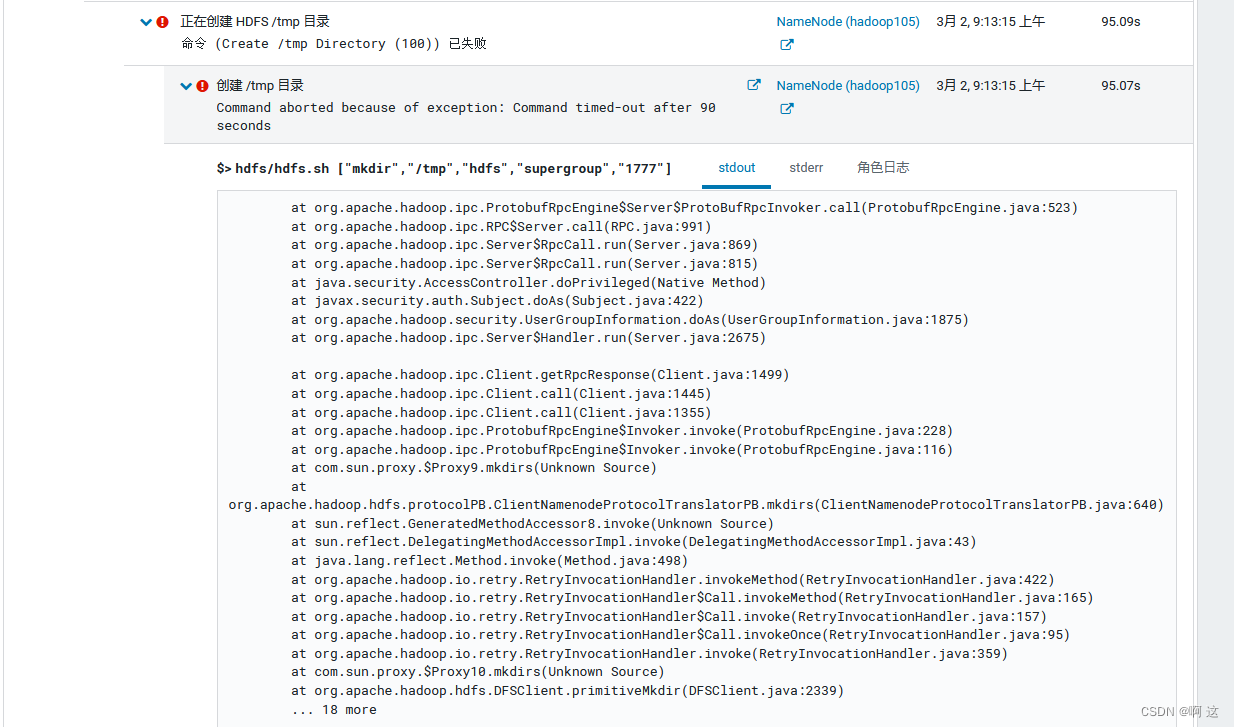Switch to the stdout tab
This screenshot has width=1234, height=727.
[x=736, y=168]
